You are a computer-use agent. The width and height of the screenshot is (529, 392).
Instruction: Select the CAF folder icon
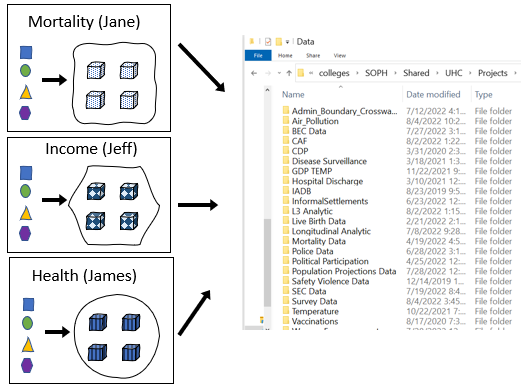(x=286, y=140)
